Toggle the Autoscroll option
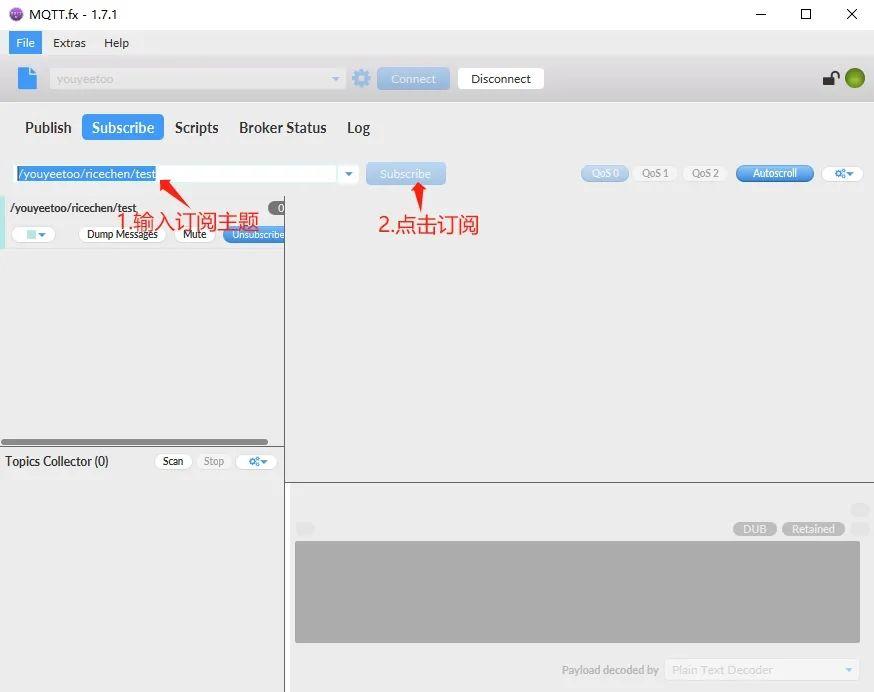The height and width of the screenshot is (692, 874). [x=775, y=173]
